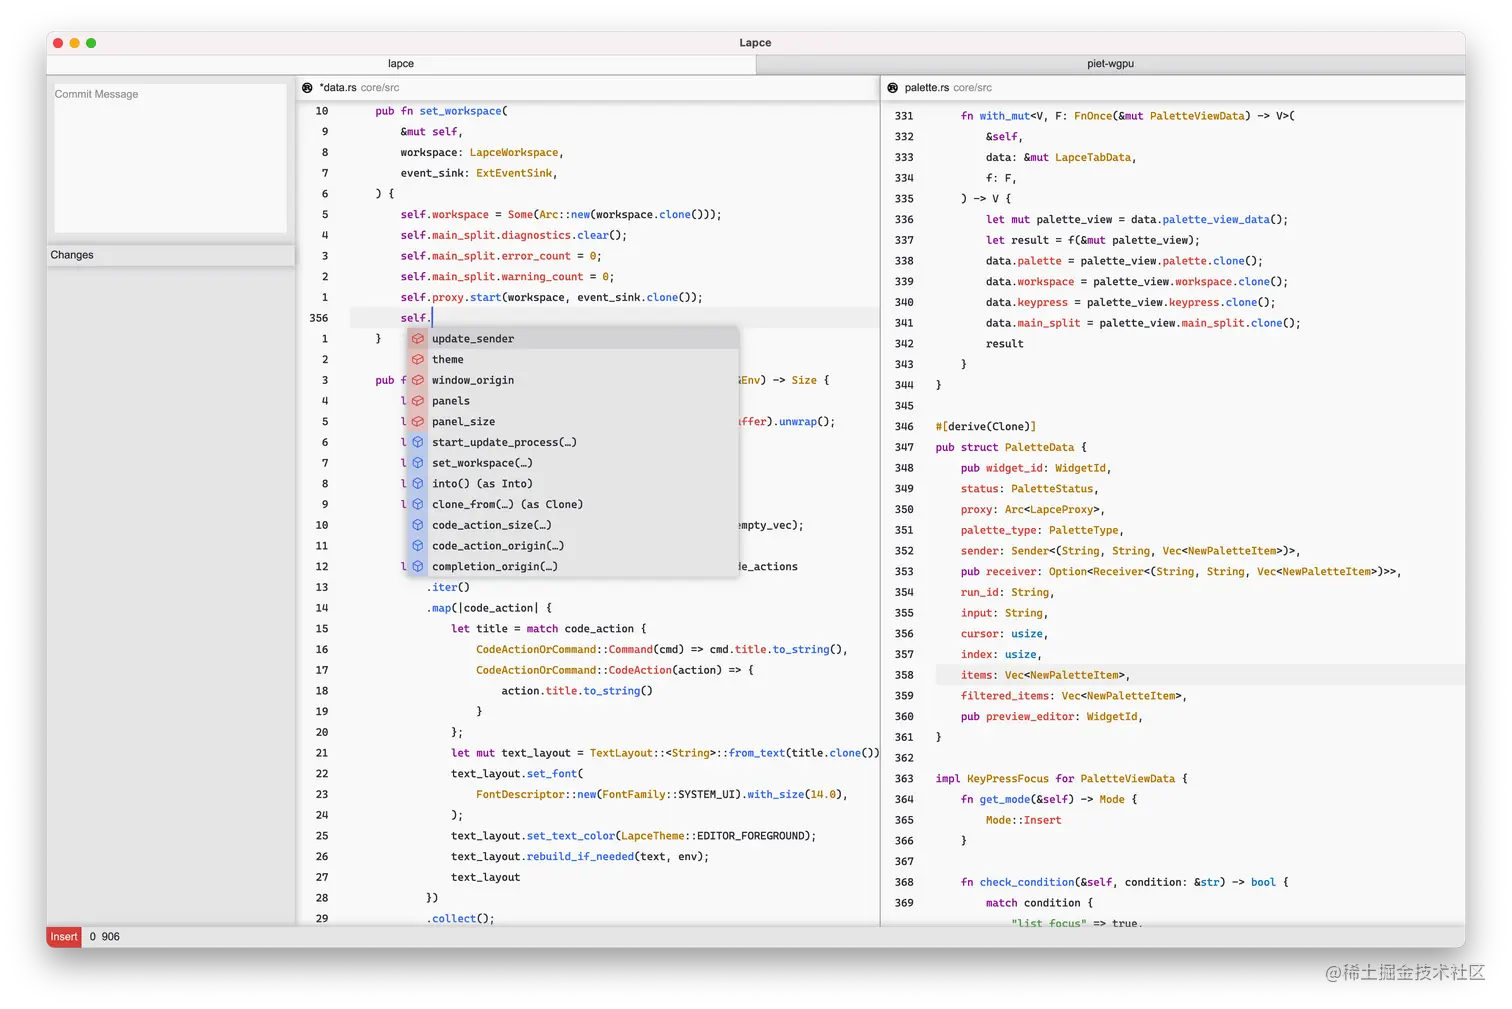This screenshot has height=1009, width=1512.
Task: Click 'check_condition' function in palette.rs
Action: 1027,883
